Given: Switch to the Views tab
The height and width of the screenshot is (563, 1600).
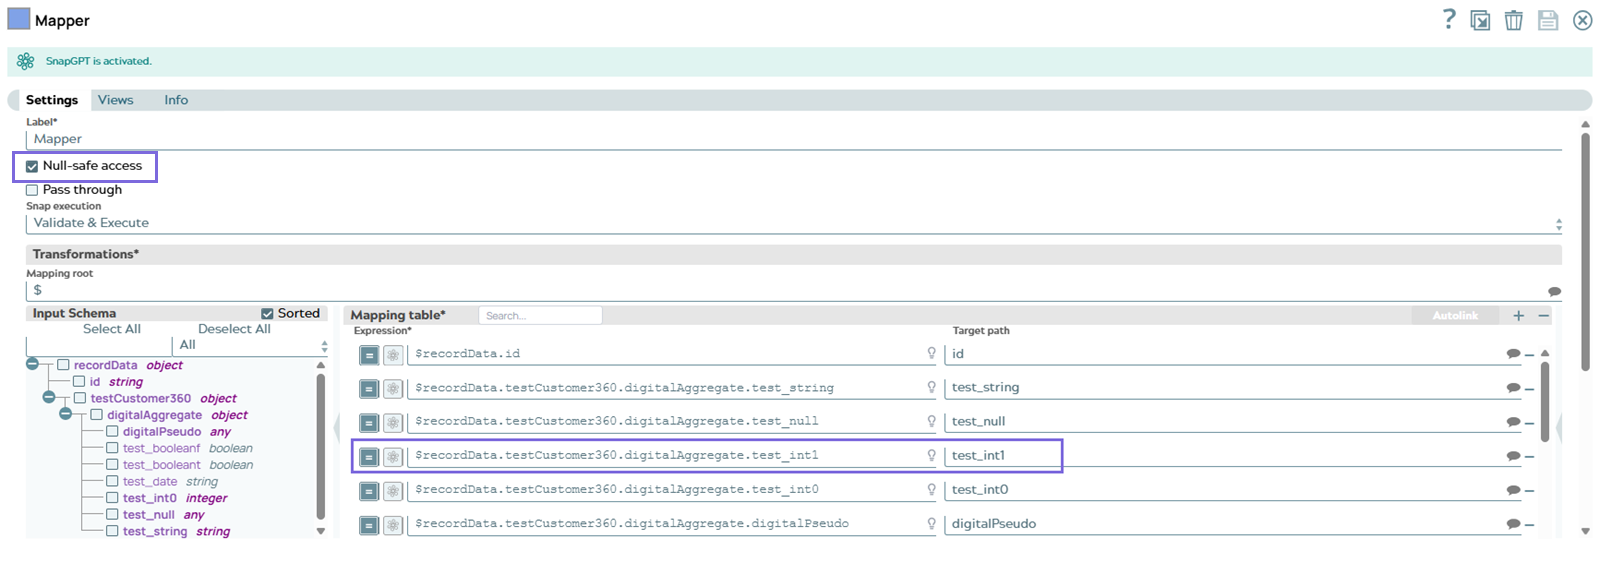Looking at the screenshot, I should (x=115, y=100).
